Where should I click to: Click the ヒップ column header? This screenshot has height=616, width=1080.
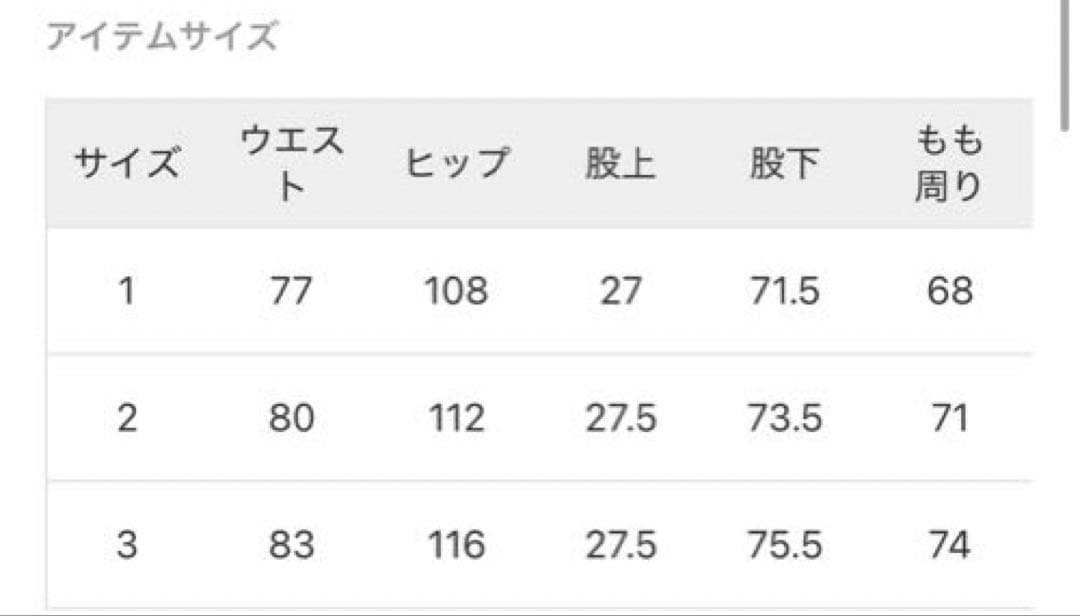(x=456, y=164)
